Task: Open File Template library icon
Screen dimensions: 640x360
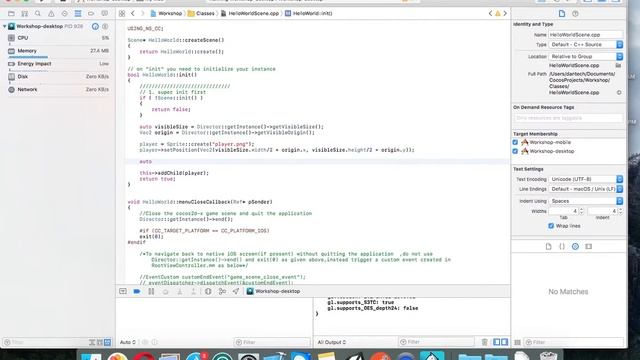Action: click(548, 247)
